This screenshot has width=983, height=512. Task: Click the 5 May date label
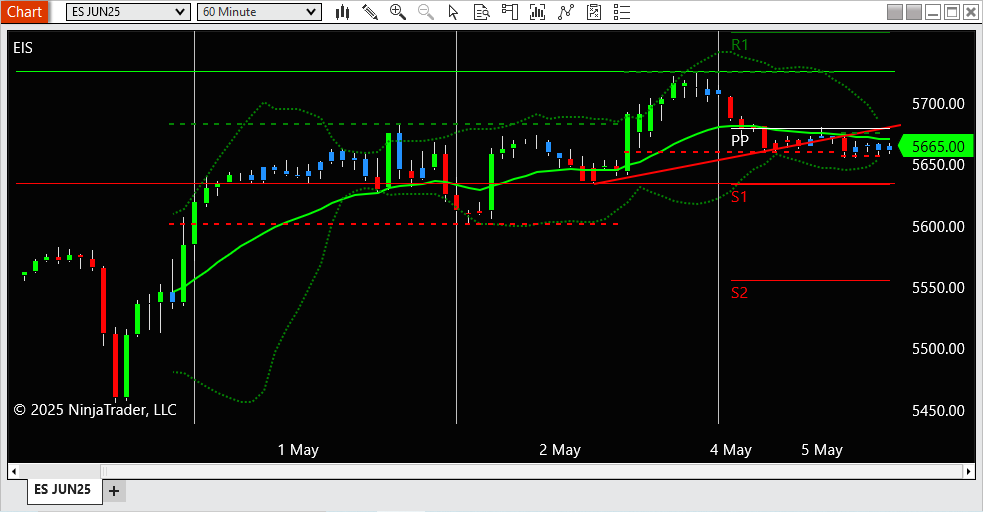click(x=822, y=450)
